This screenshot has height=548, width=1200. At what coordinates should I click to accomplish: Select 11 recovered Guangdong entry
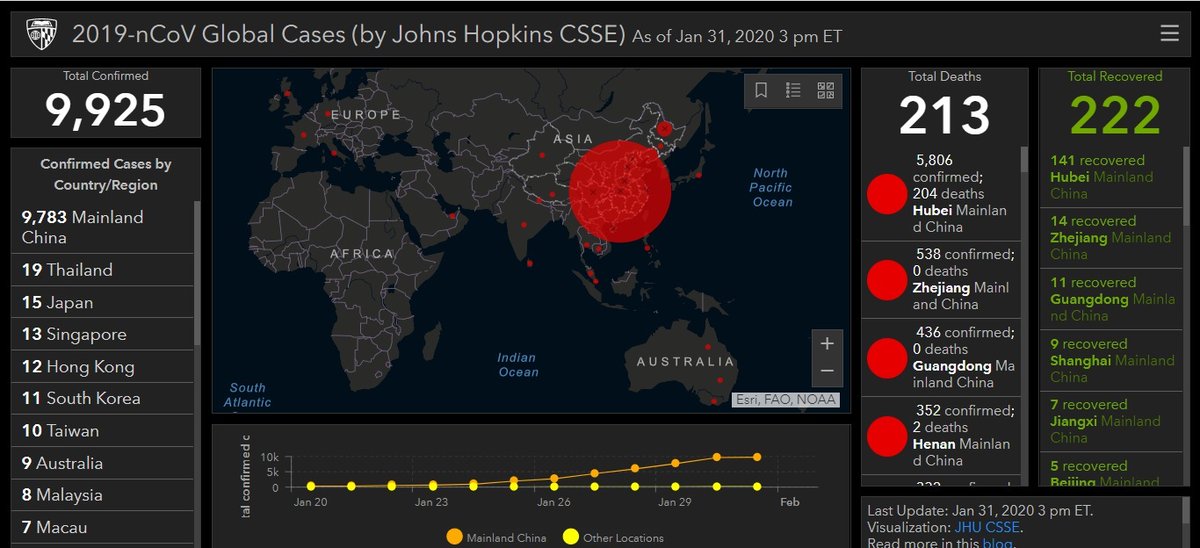[1110, 299]
